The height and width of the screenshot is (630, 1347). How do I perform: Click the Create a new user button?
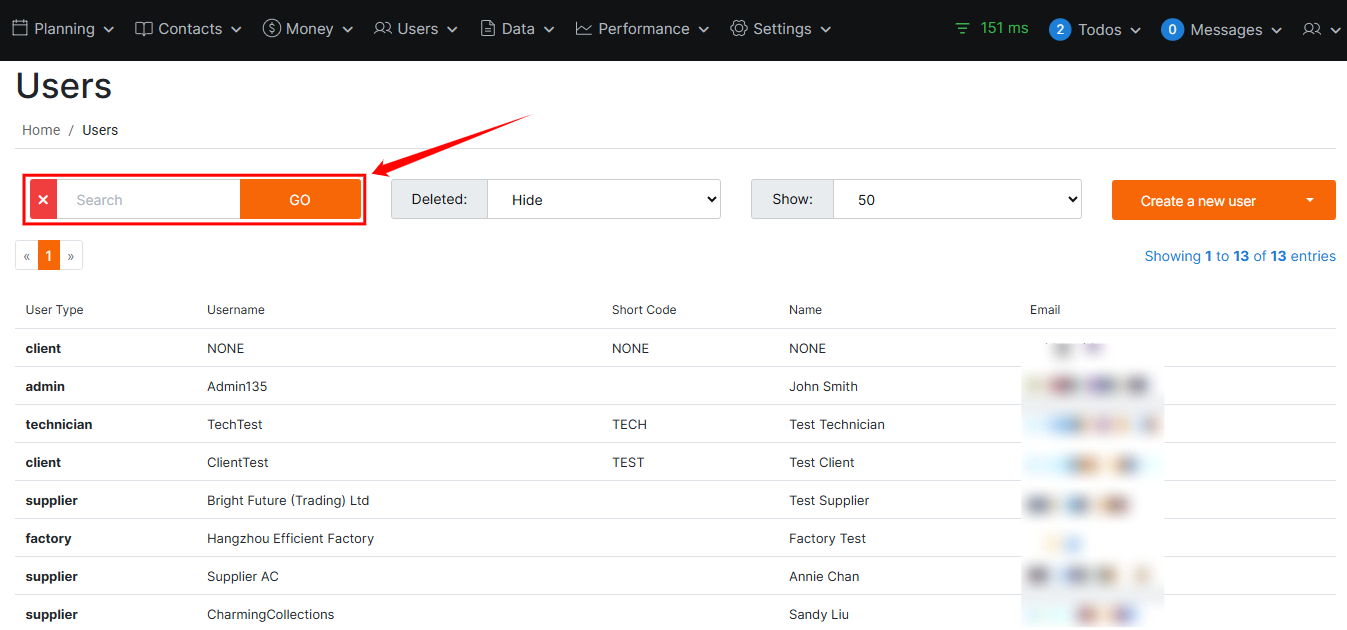pos(1198,201)
